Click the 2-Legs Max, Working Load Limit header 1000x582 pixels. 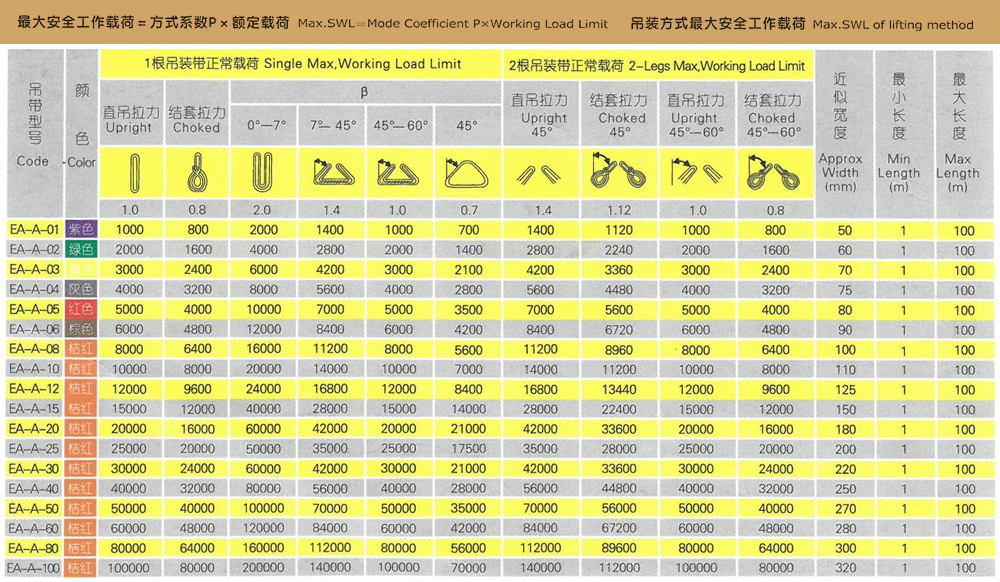tap(657, 66)
